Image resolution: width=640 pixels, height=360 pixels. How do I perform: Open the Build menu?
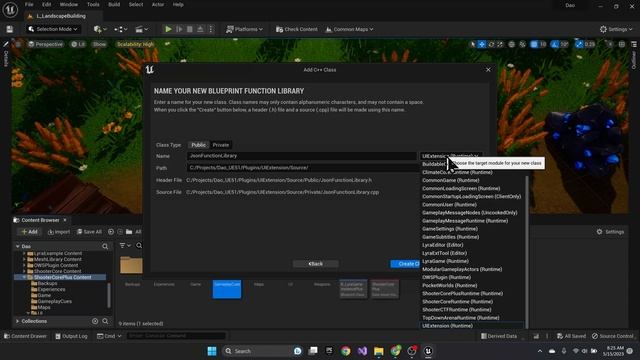tap(114, 4)
